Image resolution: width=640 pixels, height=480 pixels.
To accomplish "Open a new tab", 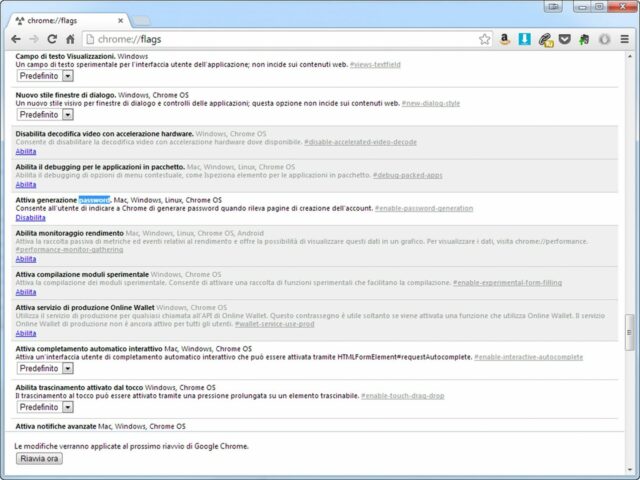I will click(141, 19).
